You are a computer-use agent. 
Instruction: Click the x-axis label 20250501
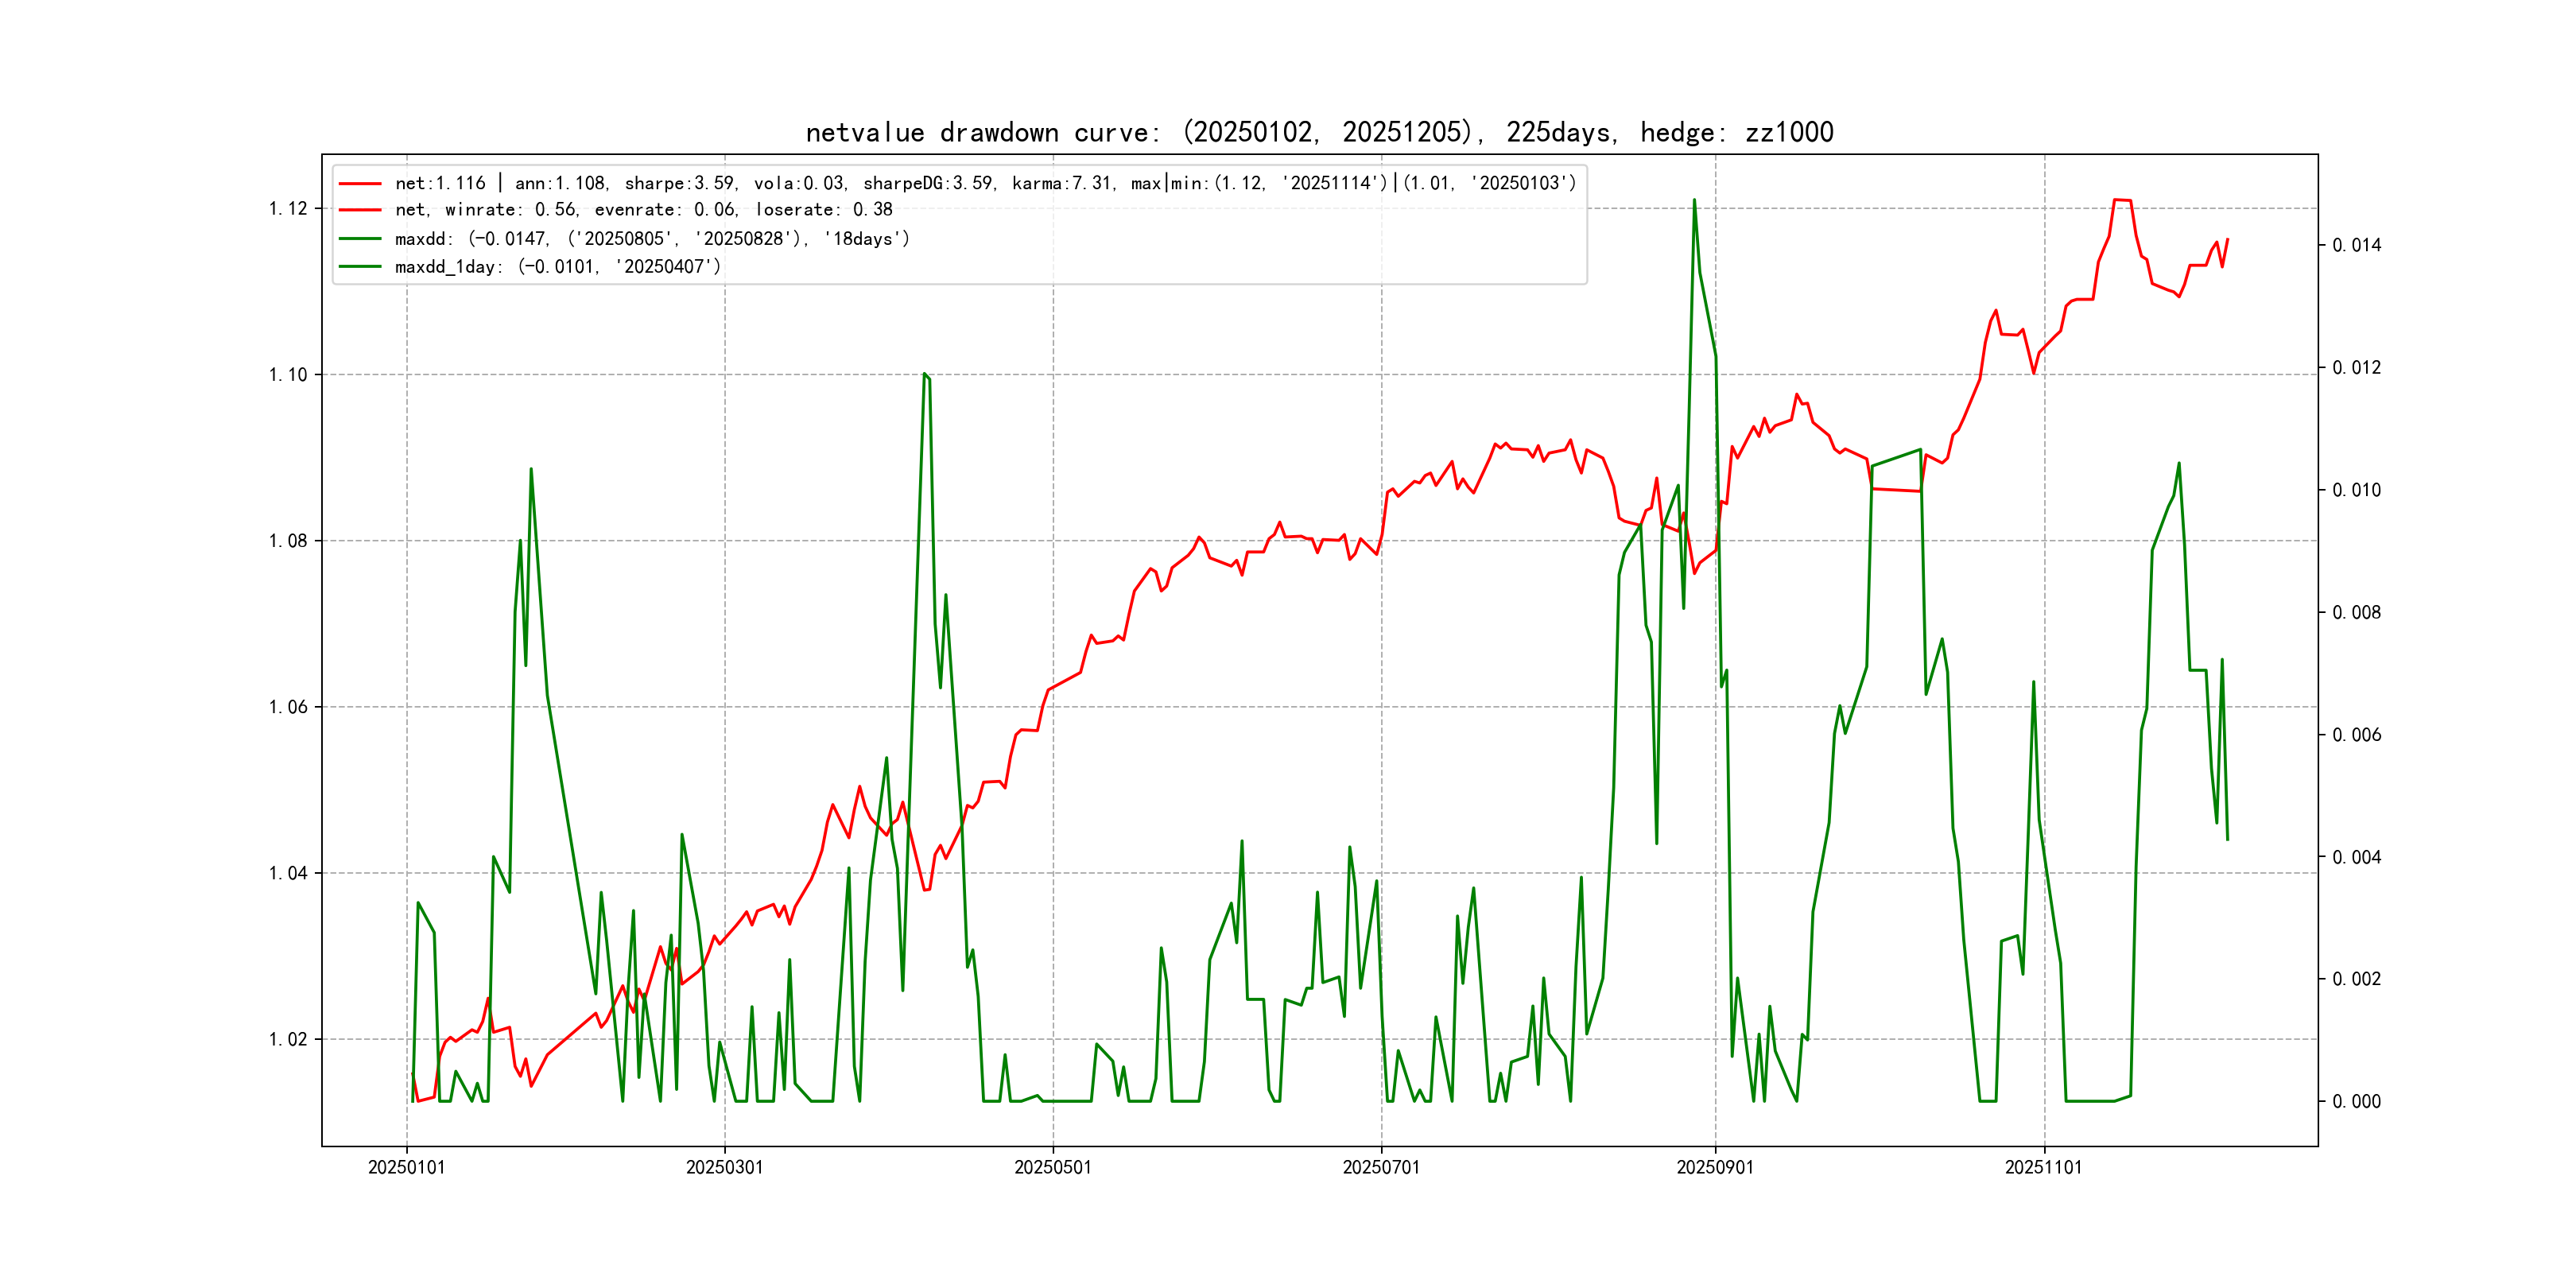click(1052, 1168)
